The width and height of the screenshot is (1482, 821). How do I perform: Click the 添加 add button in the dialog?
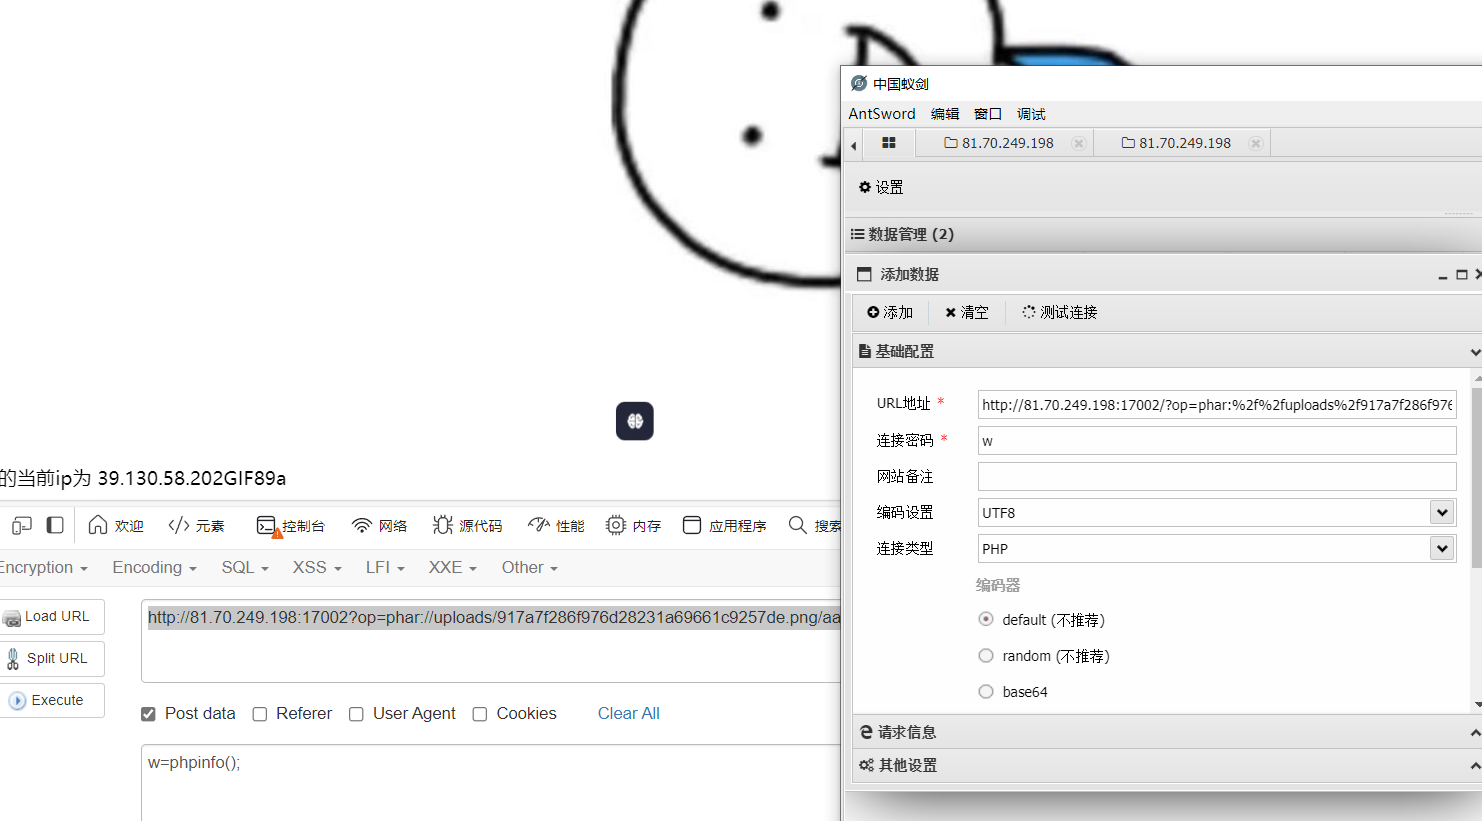[890, 312]
